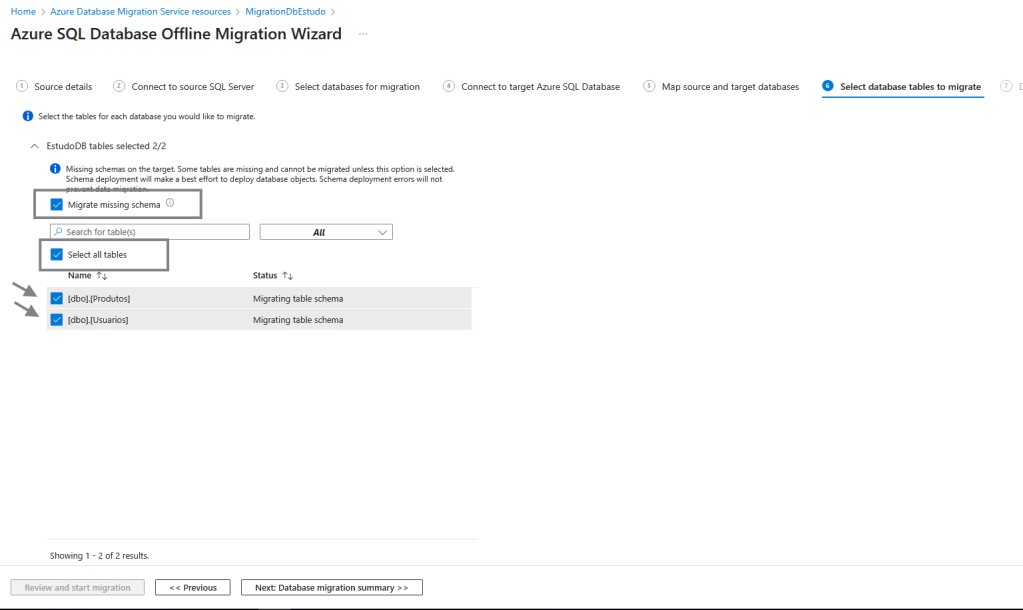Deselect the [dbo].[Produtos] table checkbox
1023x610 pixels.
(57, 298)
